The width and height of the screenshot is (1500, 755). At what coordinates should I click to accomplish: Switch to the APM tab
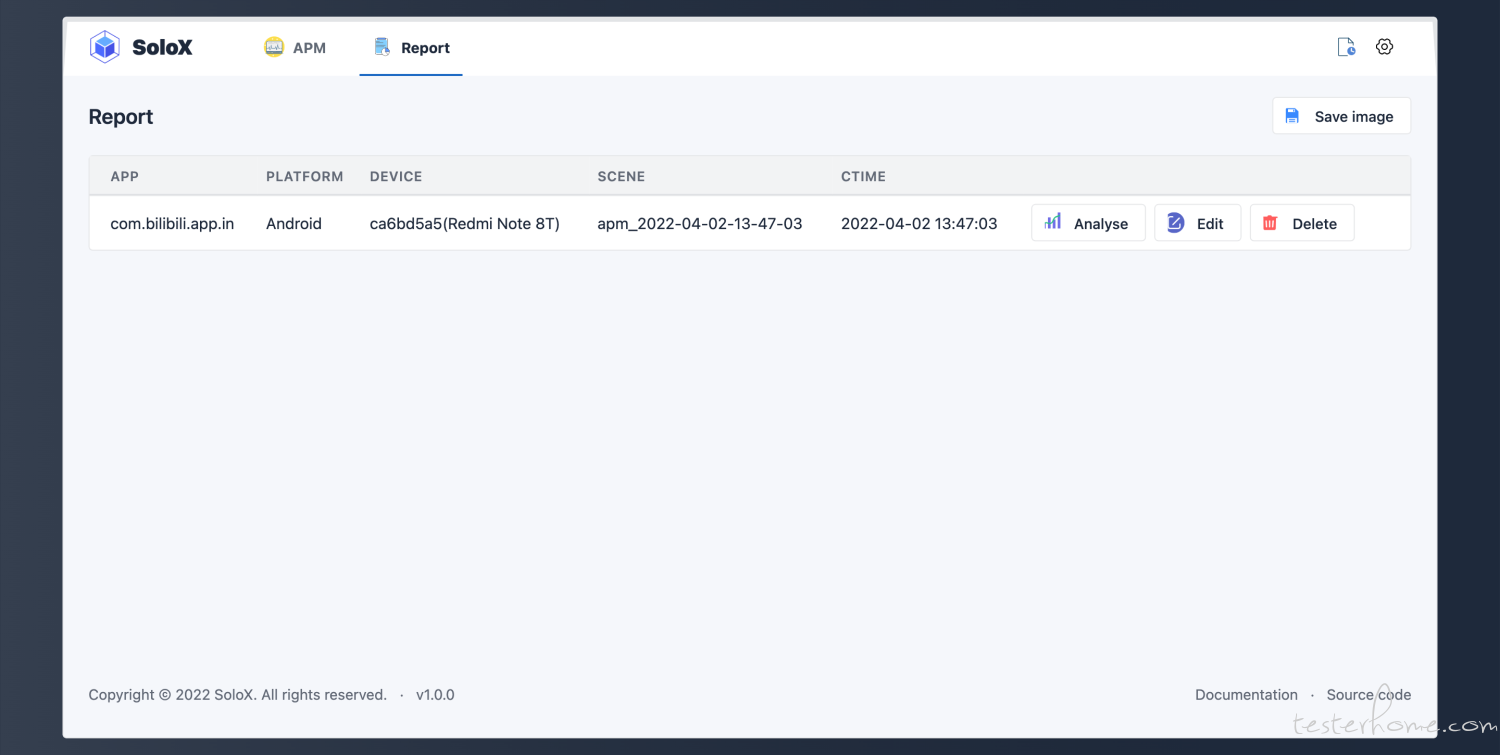[309, 48]
